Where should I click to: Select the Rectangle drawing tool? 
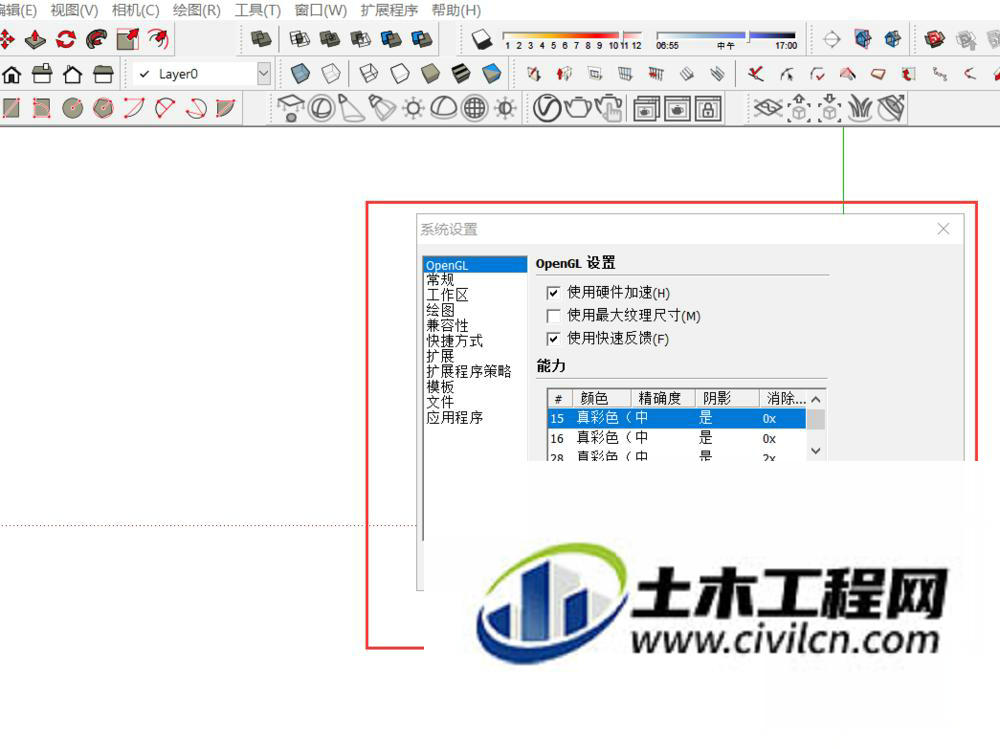tap(11, 108)
